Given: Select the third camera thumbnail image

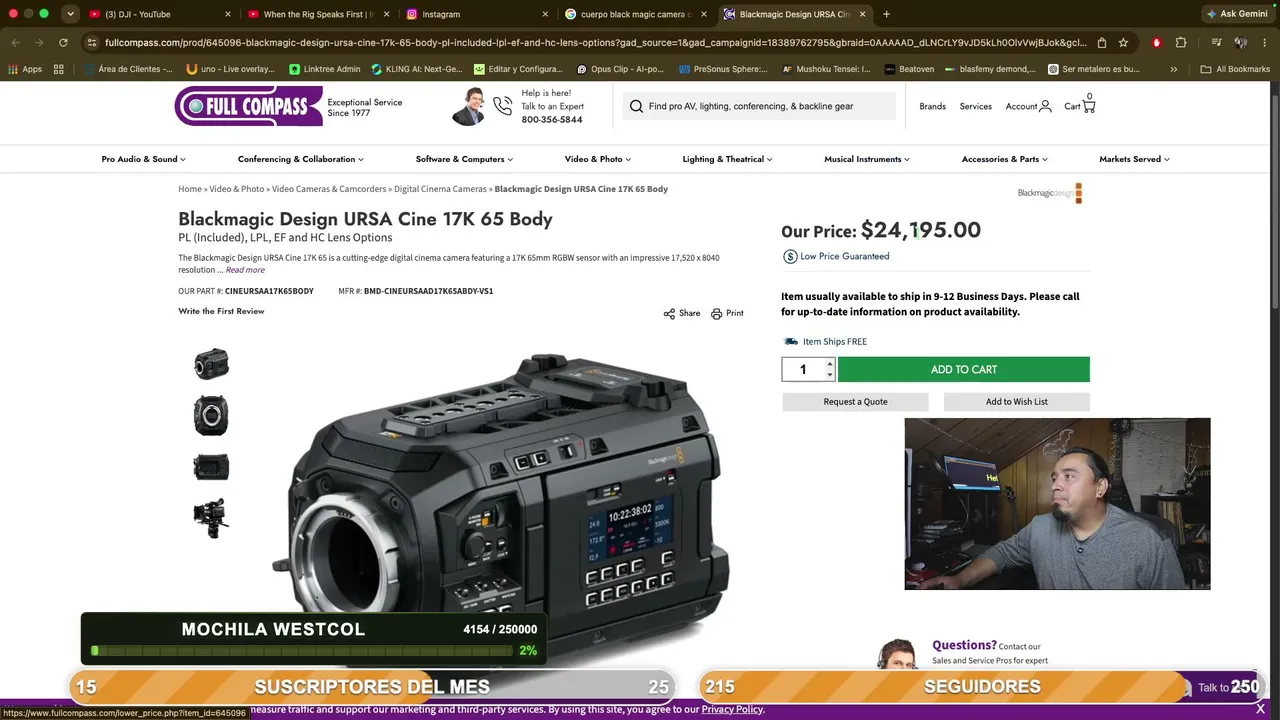Looking at the screenshot, I should [211, 467].
